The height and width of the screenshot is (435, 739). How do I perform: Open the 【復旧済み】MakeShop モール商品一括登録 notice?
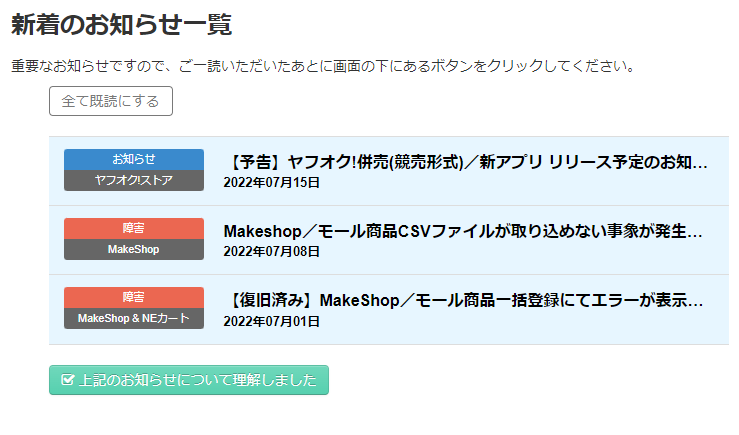click(465, 300)
